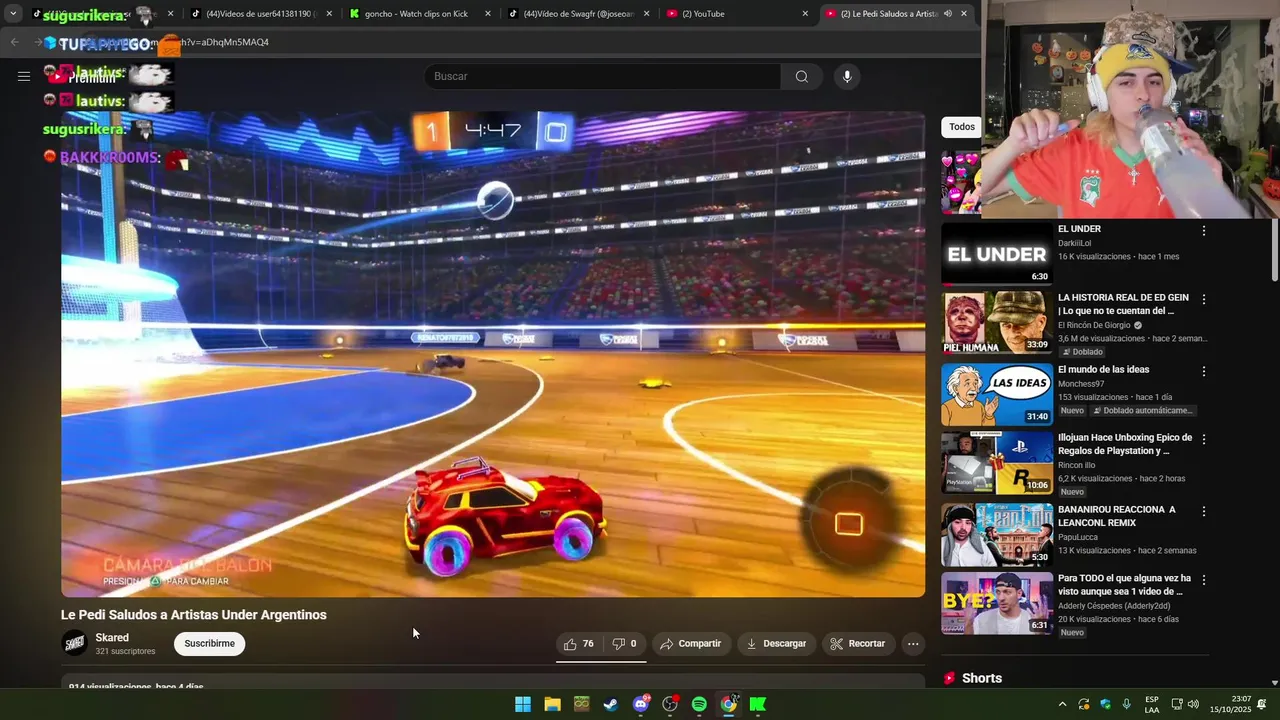Image resolution: width=1280 pixels, height=720 pixels.
Task: Open options for Illojuan Unboxing video
Action: (x=1204, y=439)
